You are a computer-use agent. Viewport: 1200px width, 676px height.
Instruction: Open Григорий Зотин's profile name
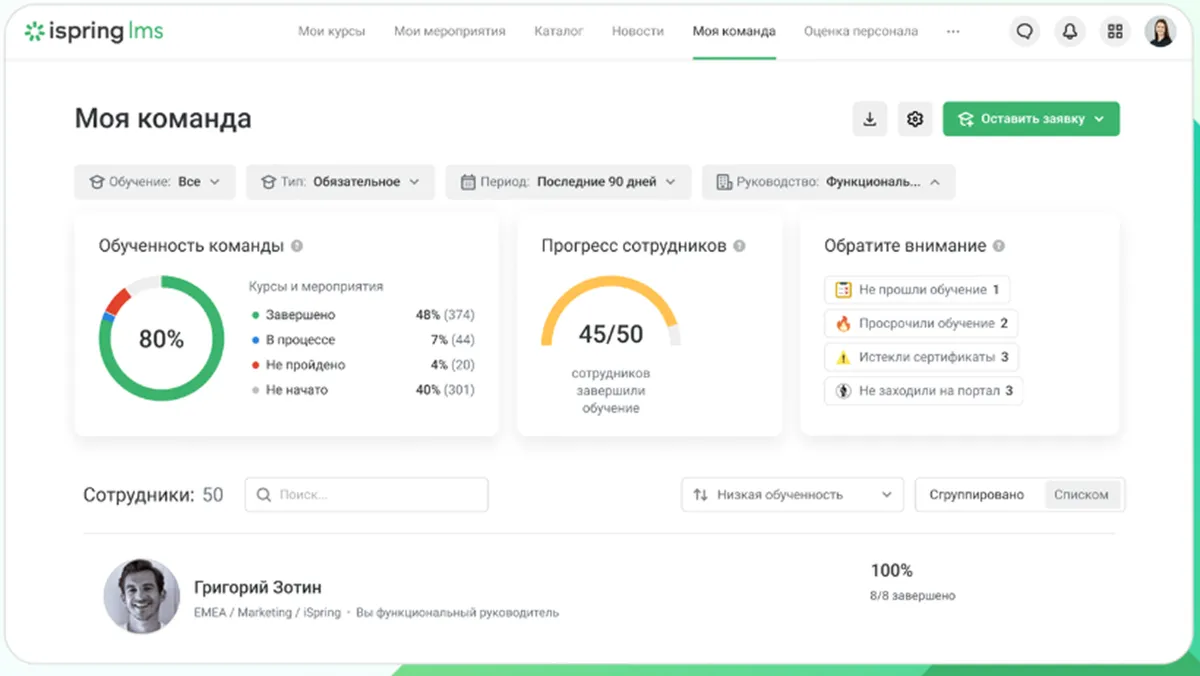[x=258, y=588]
